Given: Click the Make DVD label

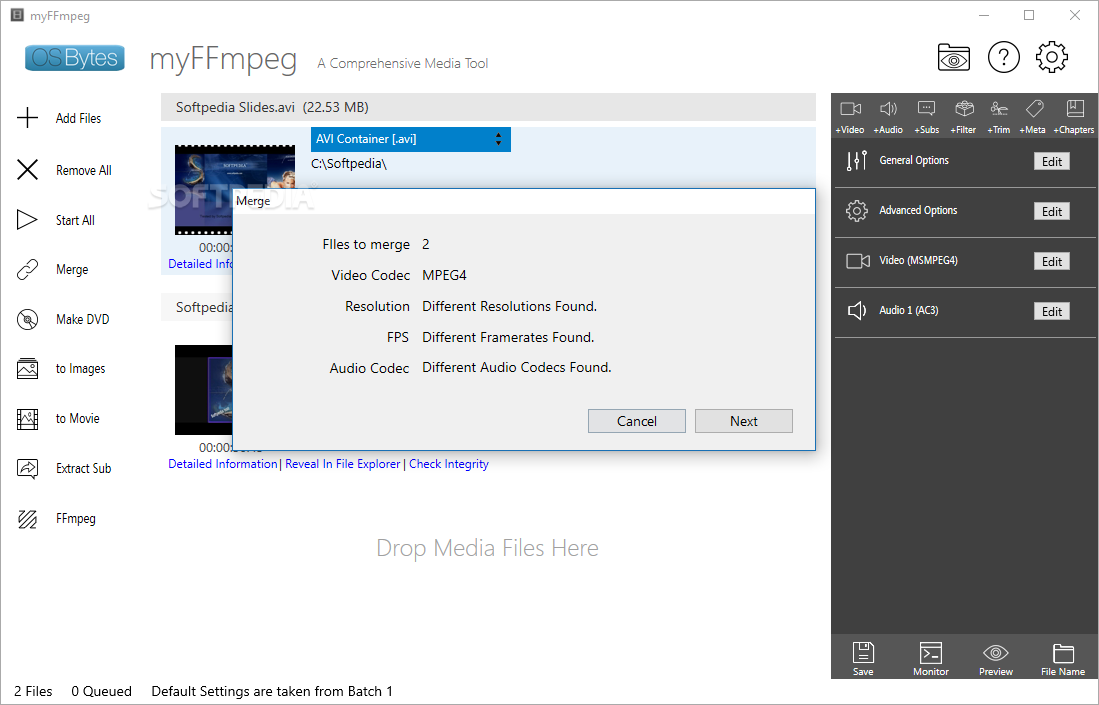Looking at the screenshot, I should pyautogui.click(x=83, y=320).
